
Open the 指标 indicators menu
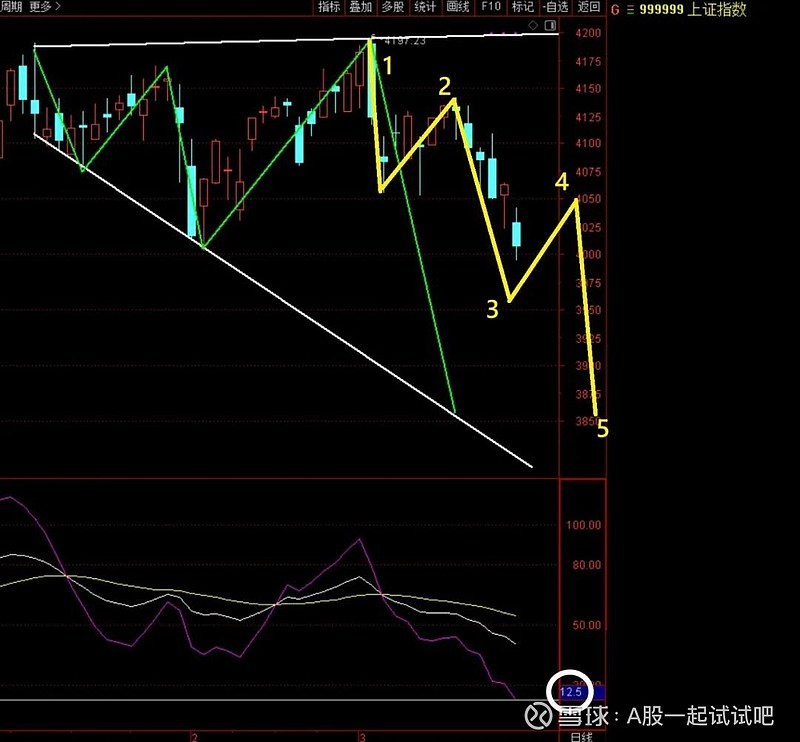click(x=328, y=7)
